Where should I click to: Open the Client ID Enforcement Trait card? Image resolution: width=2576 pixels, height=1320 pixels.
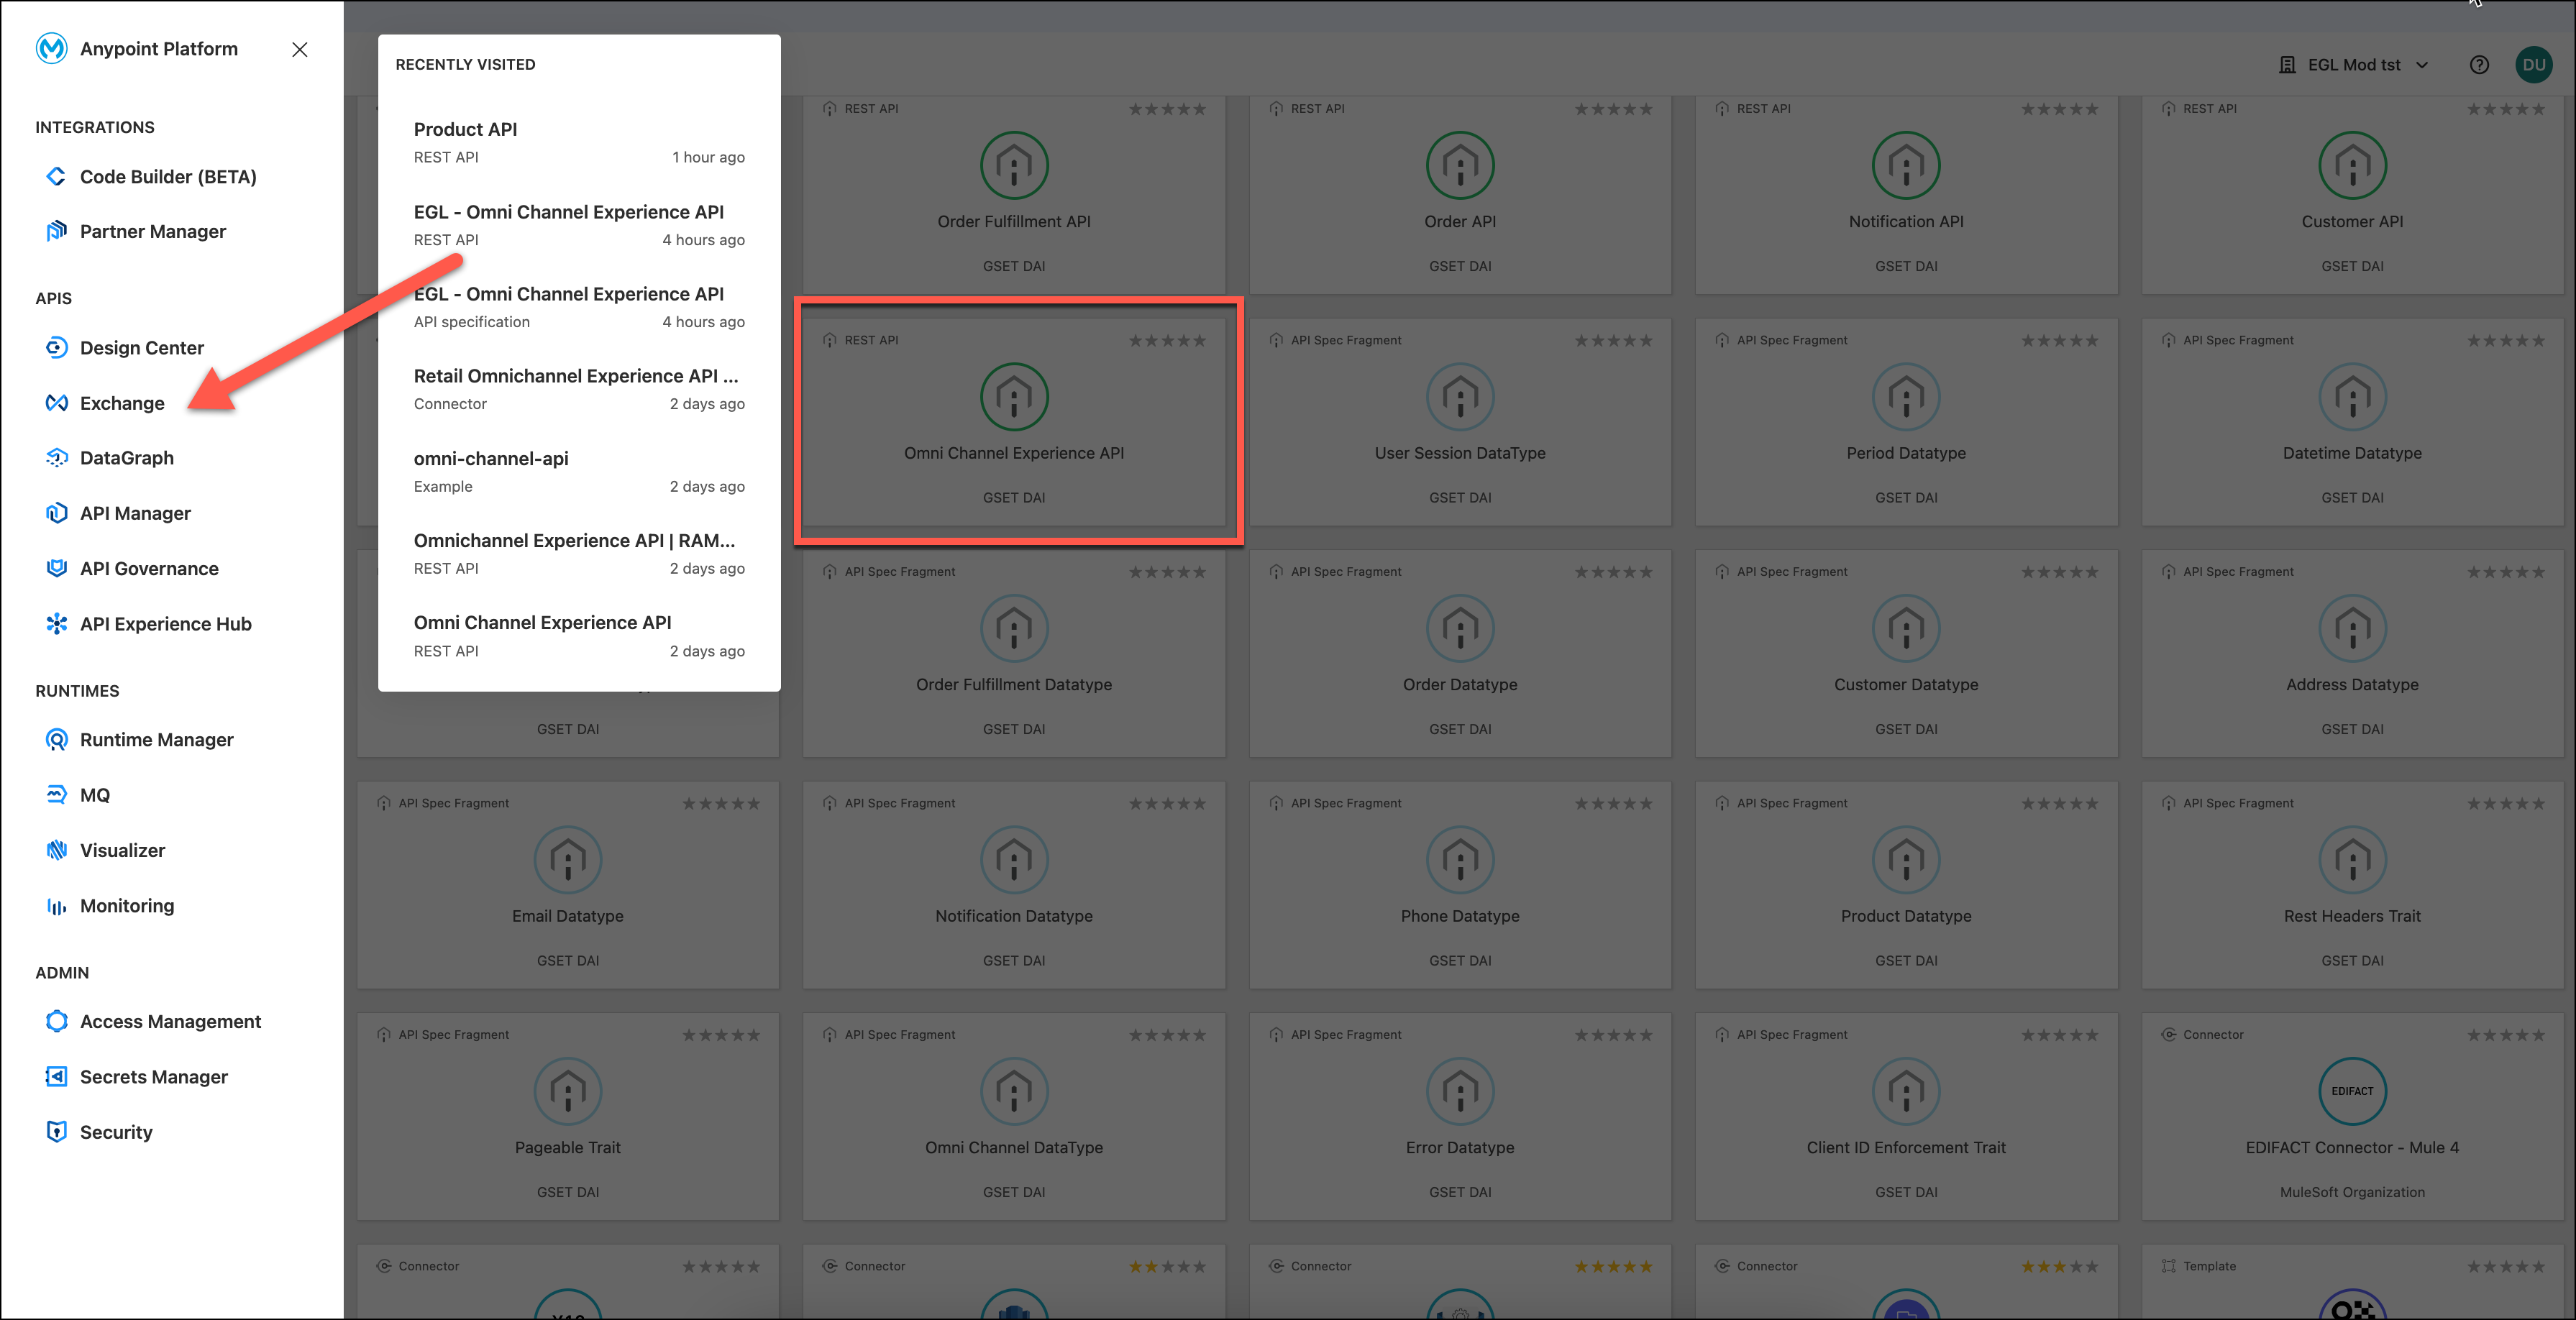coord(1906,1117)
